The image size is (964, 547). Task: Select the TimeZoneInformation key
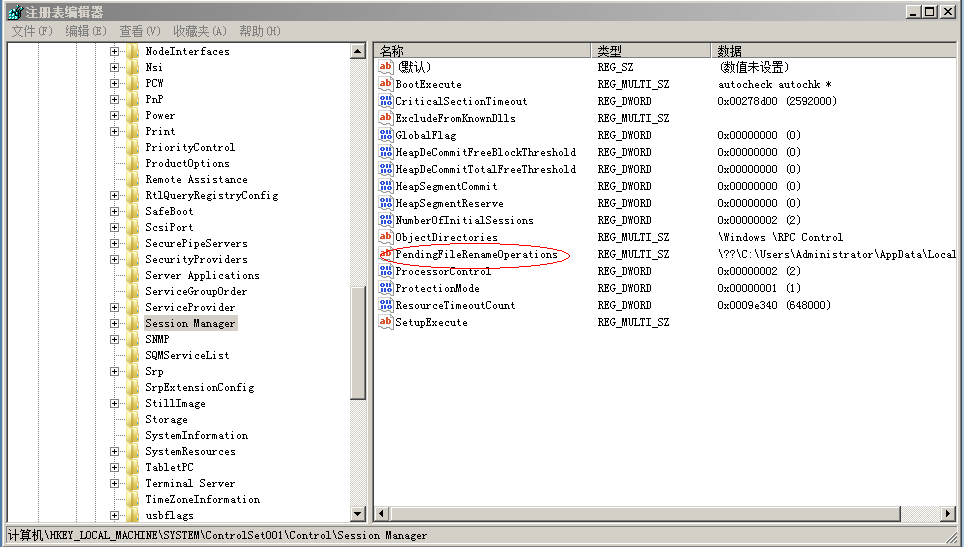[x=202, y=499]
